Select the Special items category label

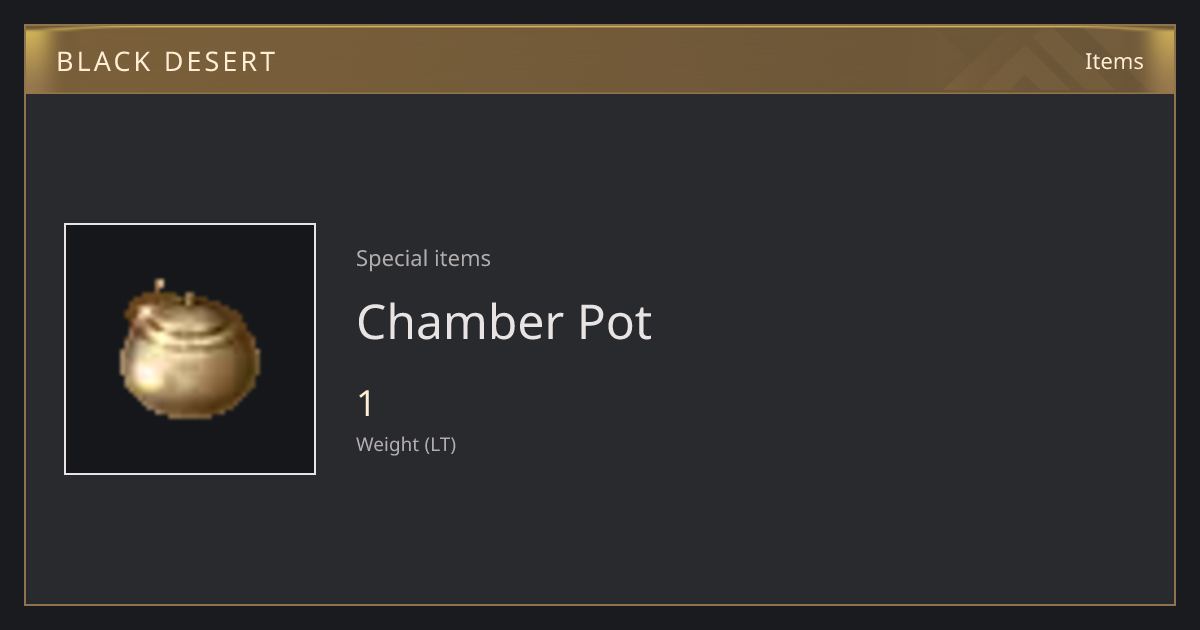tap(423, 258)
